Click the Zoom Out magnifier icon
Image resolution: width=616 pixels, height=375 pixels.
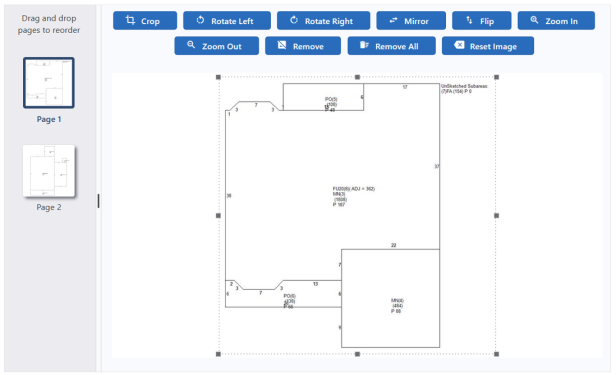click(191, 45)
